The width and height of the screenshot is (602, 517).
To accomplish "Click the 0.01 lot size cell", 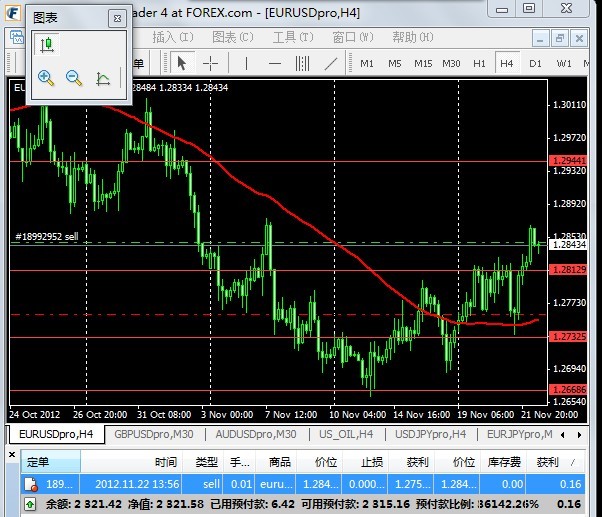I will pos(241,484).
